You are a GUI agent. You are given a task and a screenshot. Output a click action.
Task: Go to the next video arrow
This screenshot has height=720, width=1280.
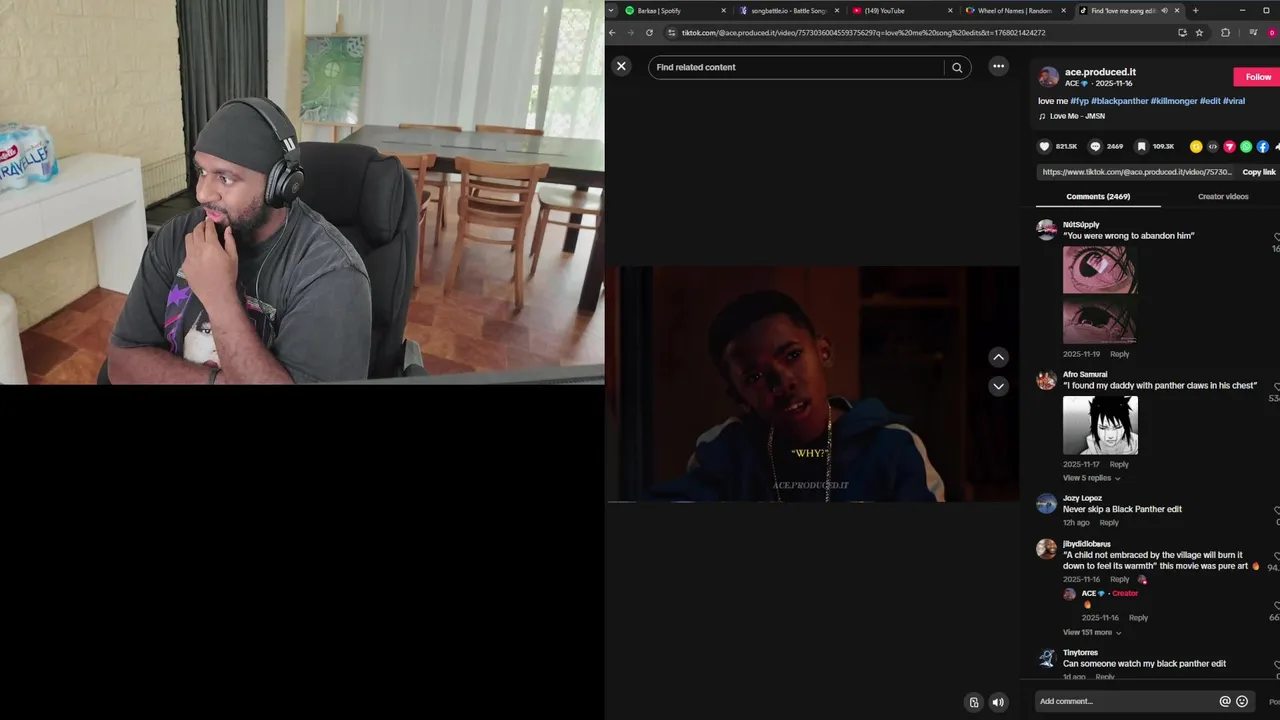(x=998, y=386)
